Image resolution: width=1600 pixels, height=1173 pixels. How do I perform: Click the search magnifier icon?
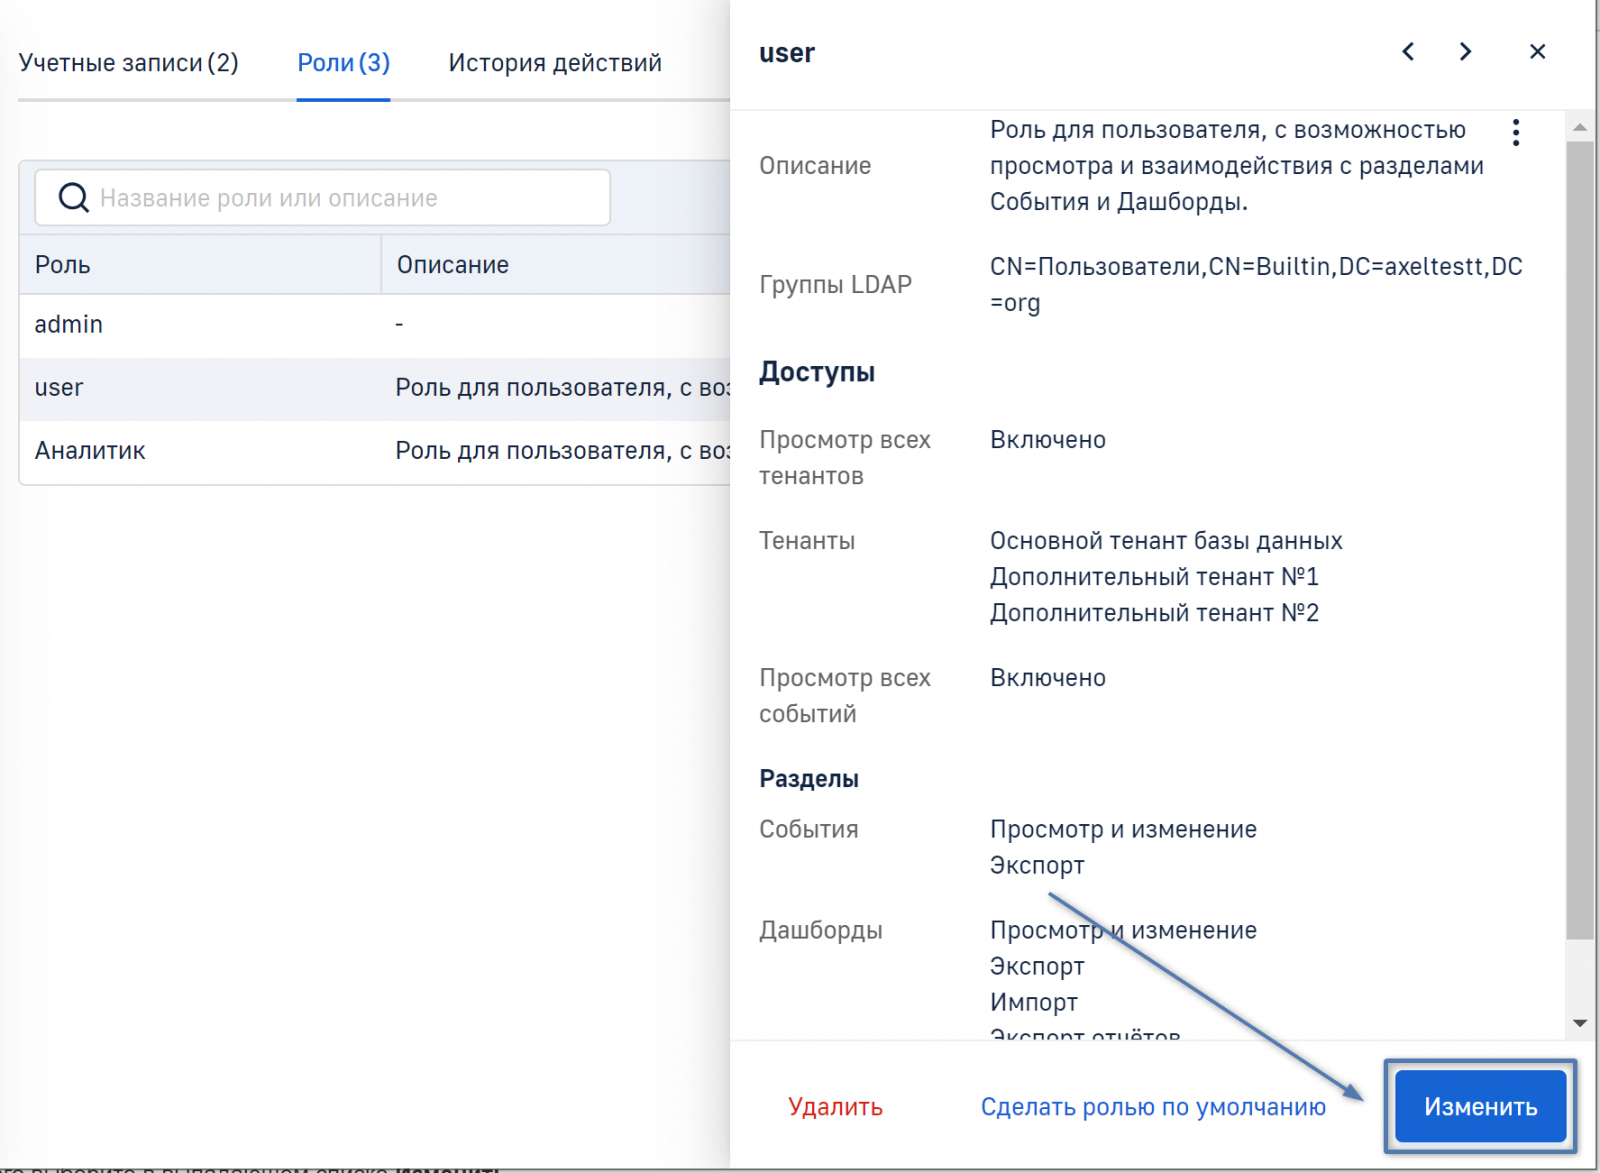click(x=73, y=198)
